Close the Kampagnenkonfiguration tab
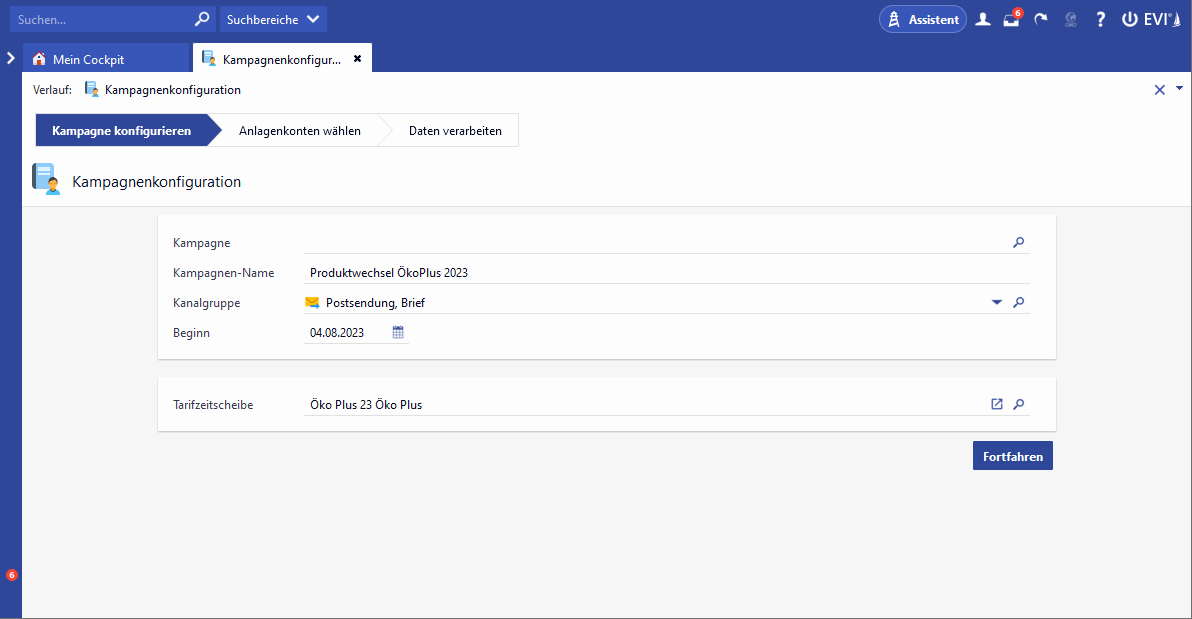1192x619 pixels. 358,58
